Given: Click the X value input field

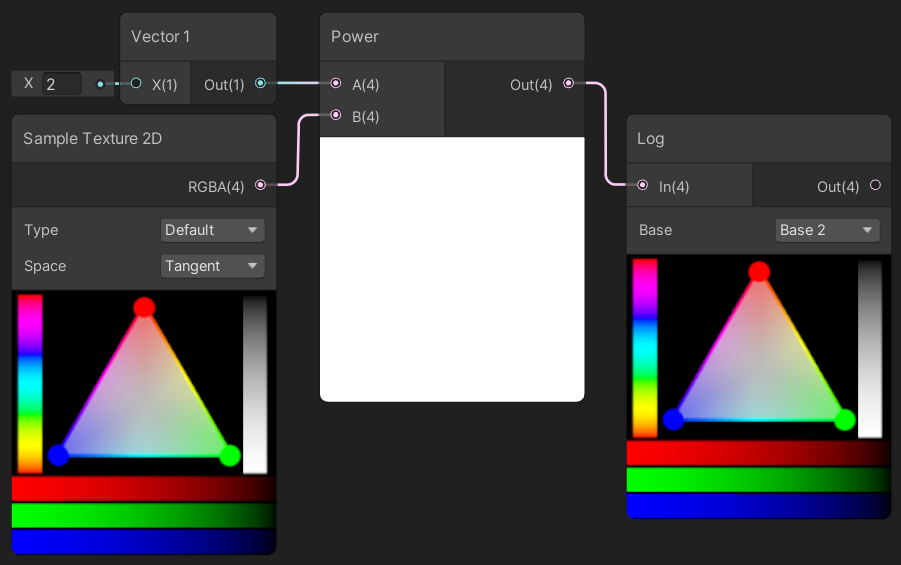Looking at the screenshot, I should tap(62, 84).
